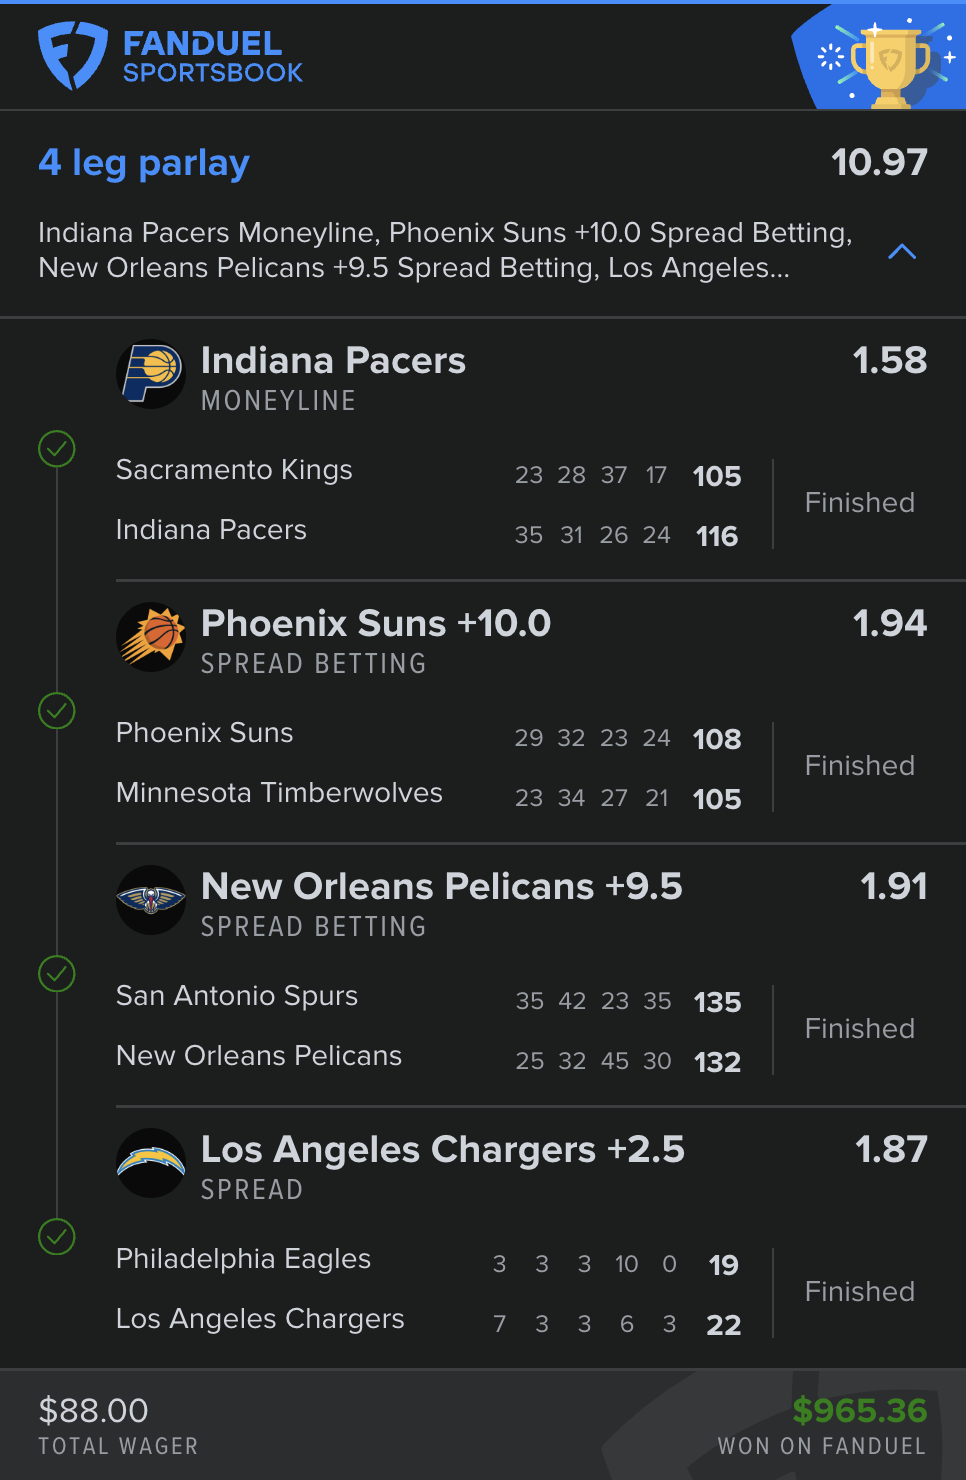This screenshot has width=966, height=1480.
Task: Click green checkmark beside Pelicans spread leg
Action: [x=57, y=974]
